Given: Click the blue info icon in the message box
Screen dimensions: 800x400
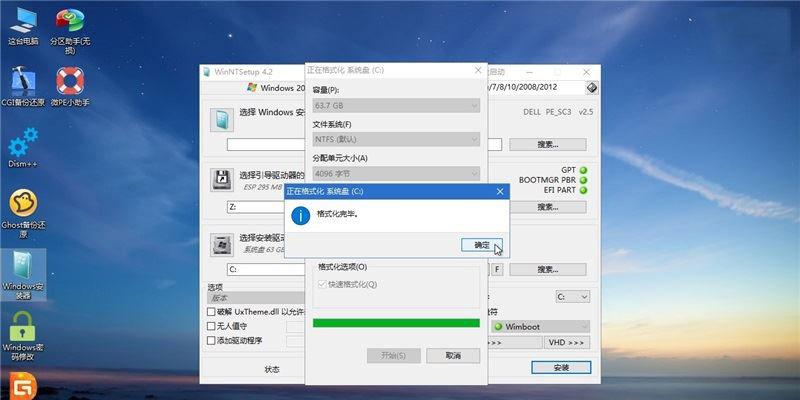Looking at the screenshot, I should point(300,216).
